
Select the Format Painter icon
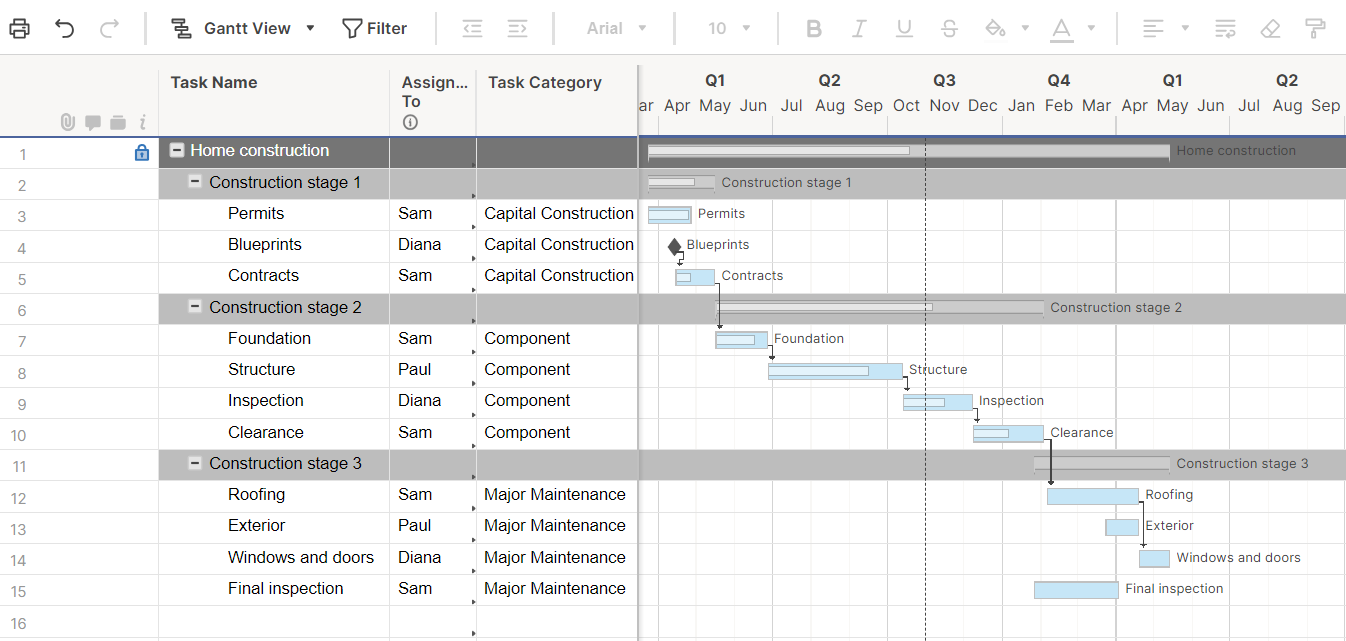point(1315,28)
